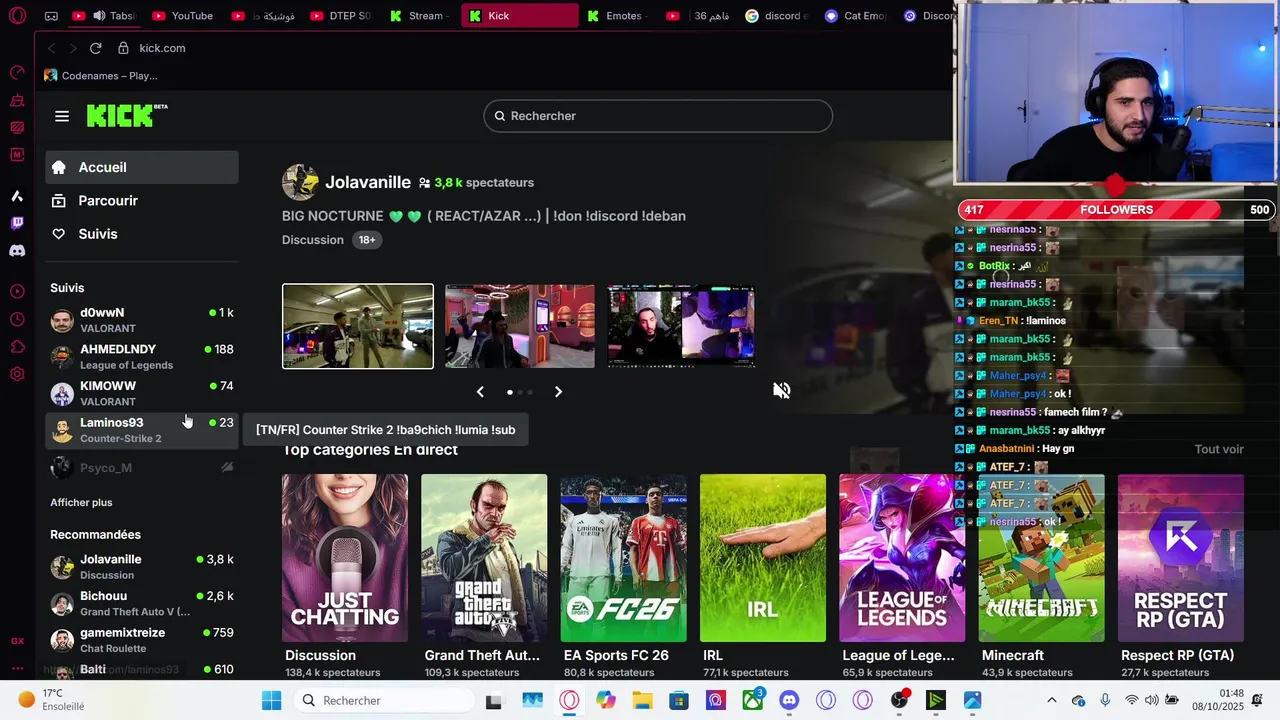Screen dimensions: 1280x720
Task: Show next featured streams carousel arrow
Action: [x=558, y=392]
